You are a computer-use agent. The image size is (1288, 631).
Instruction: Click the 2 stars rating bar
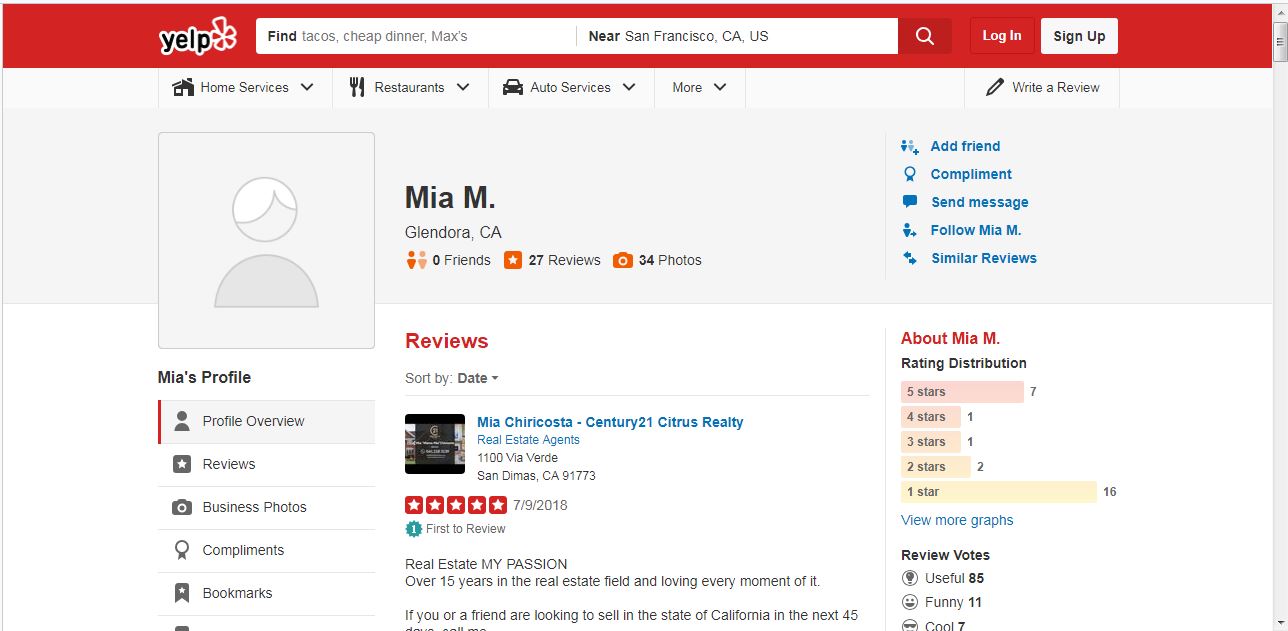point(936,467)
